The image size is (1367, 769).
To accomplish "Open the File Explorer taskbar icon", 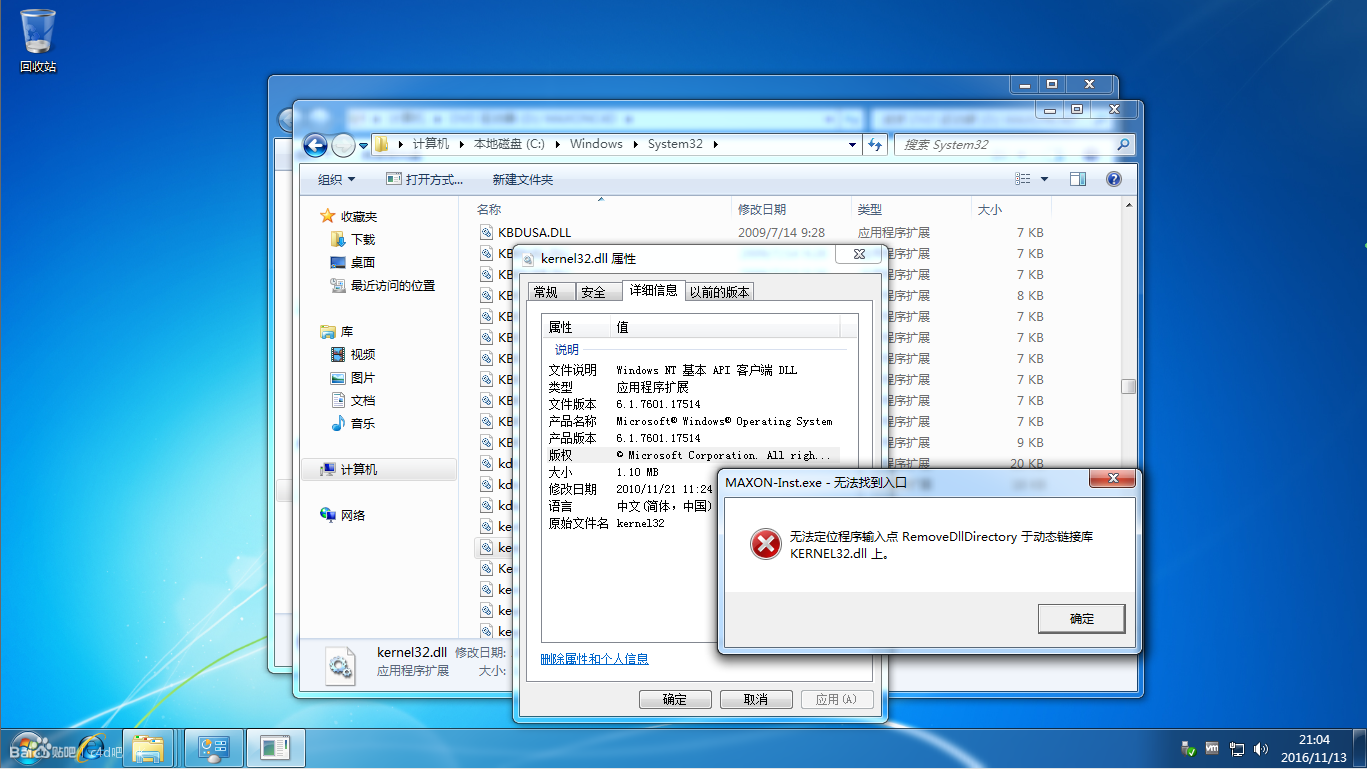I will [148, 748].
